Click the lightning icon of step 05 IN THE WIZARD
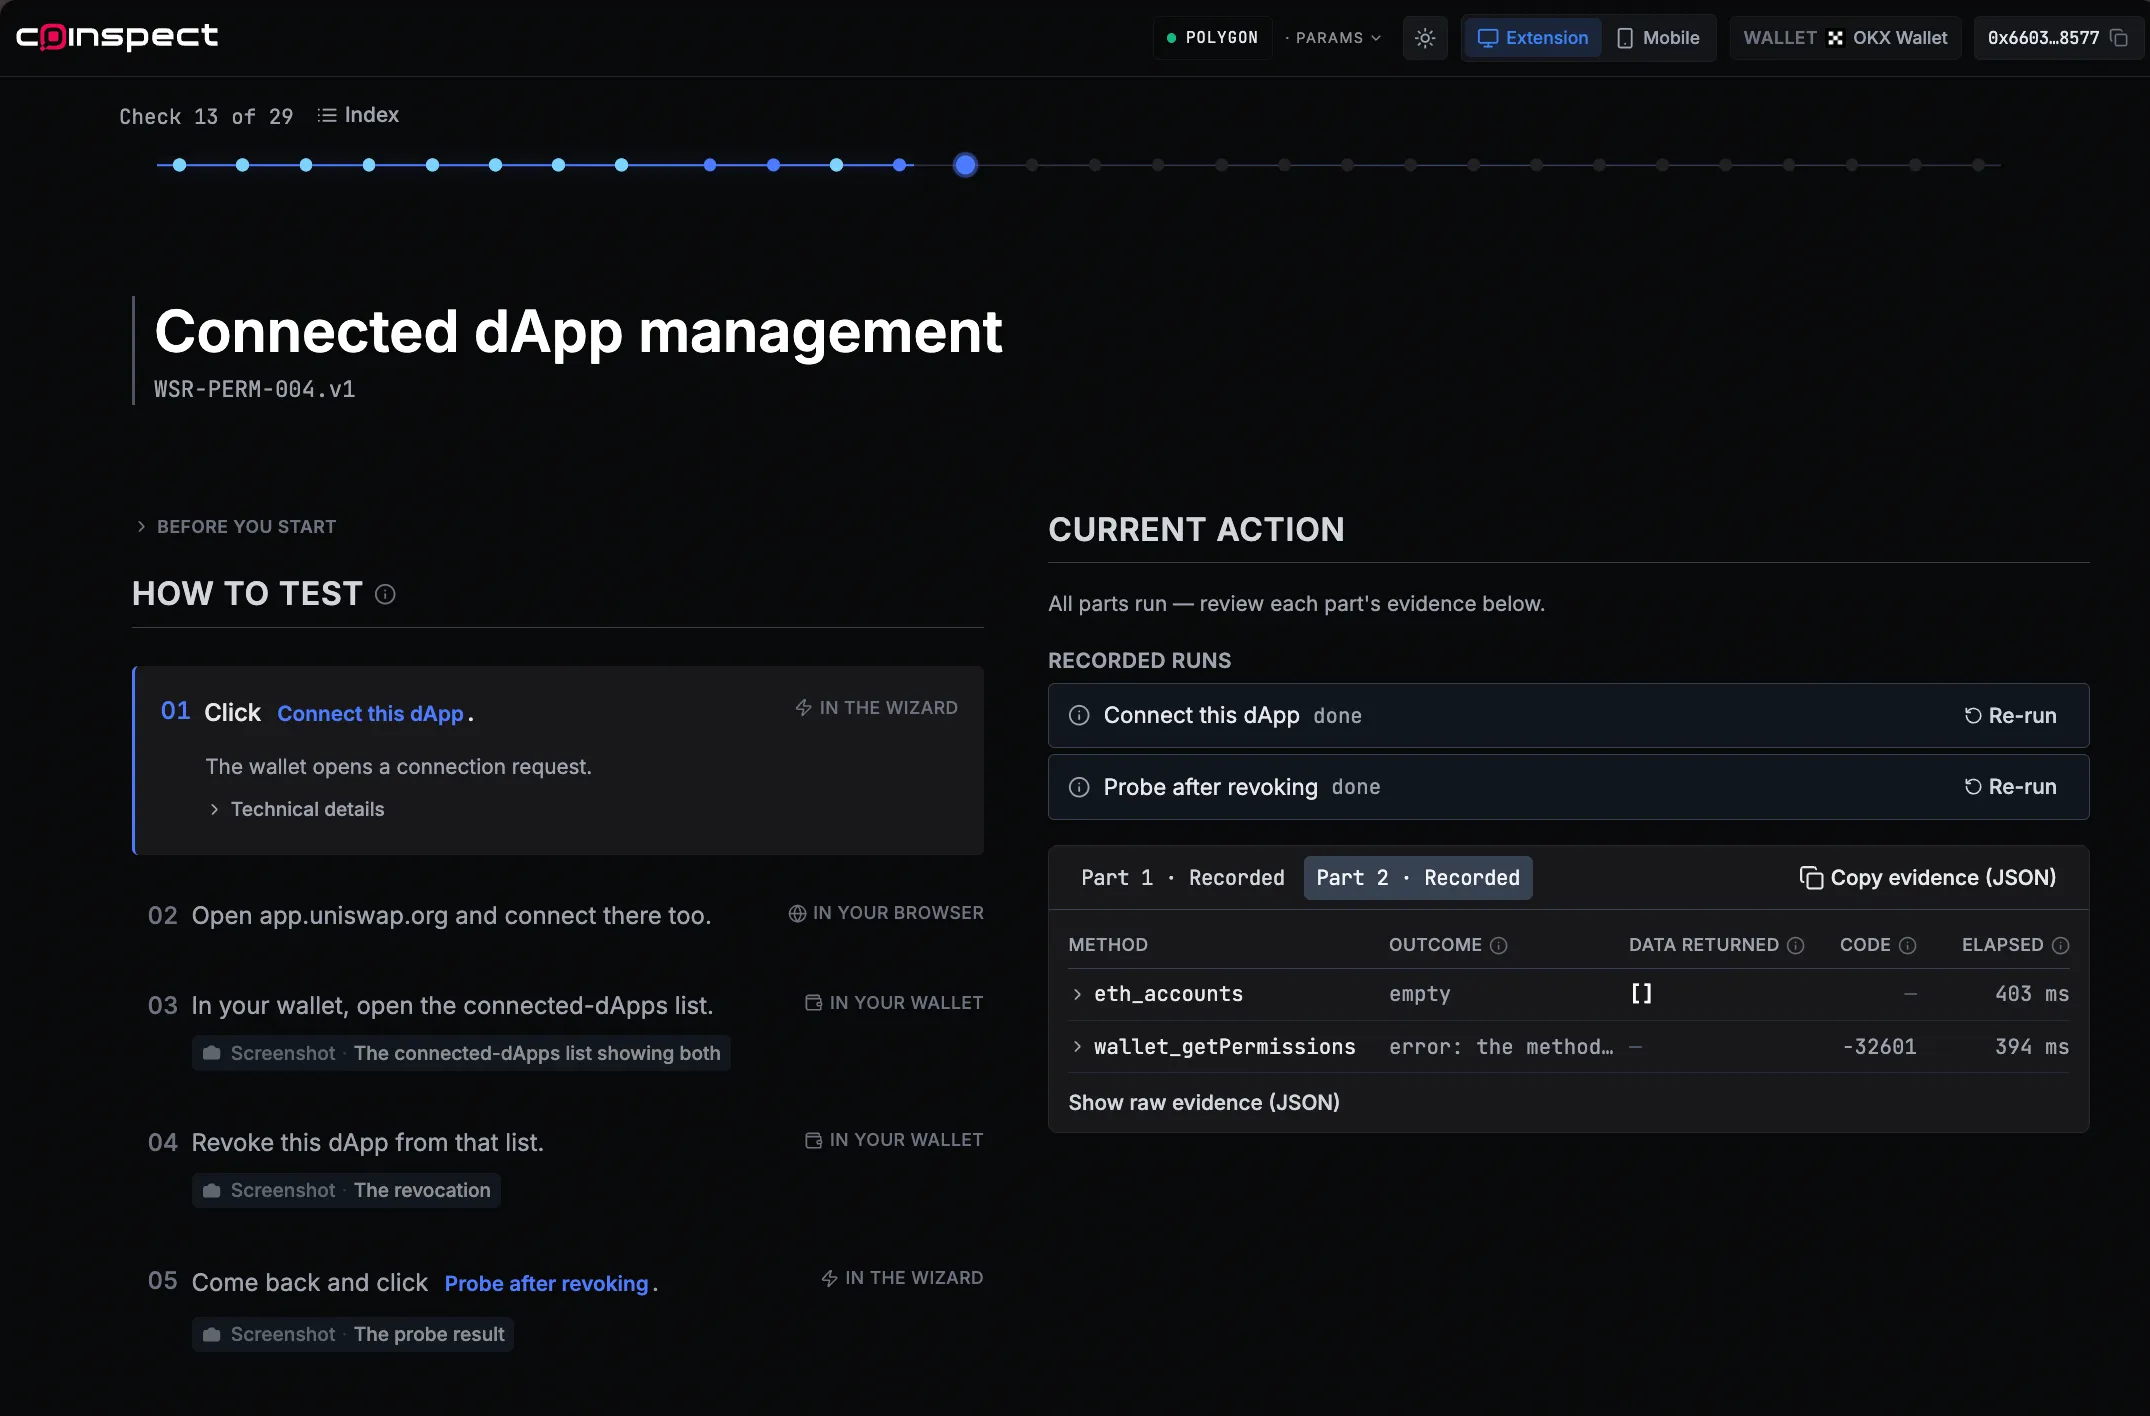Screen dimensions: 2150x1416 click(x=829, y=1278)
